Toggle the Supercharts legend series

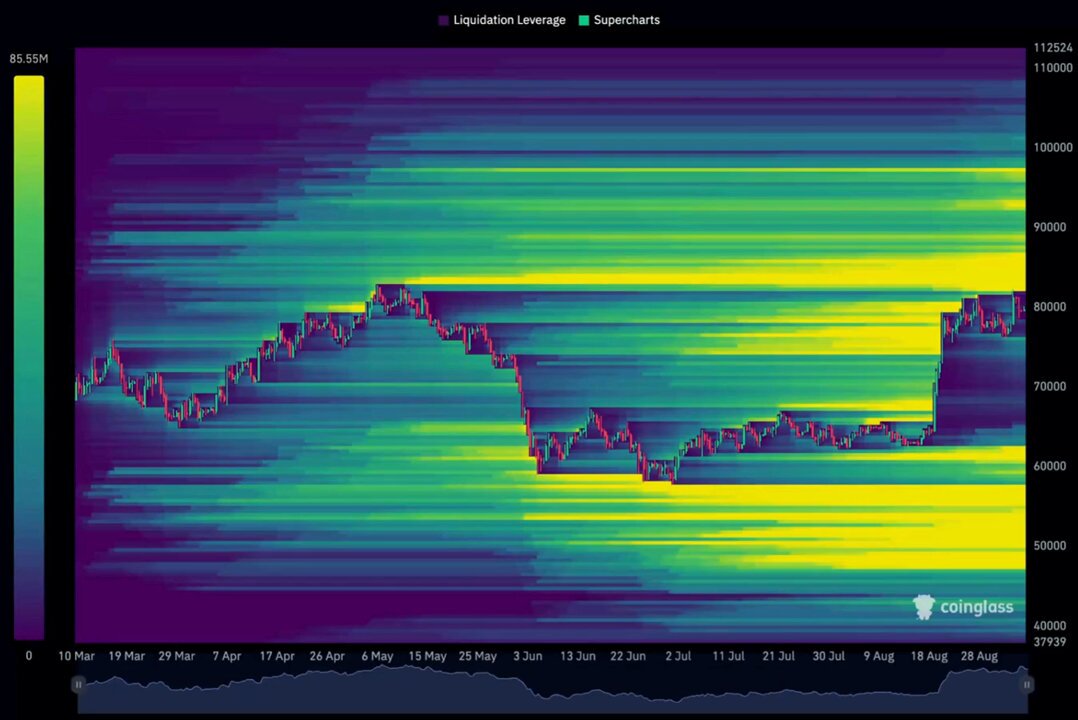pos(619,20)
